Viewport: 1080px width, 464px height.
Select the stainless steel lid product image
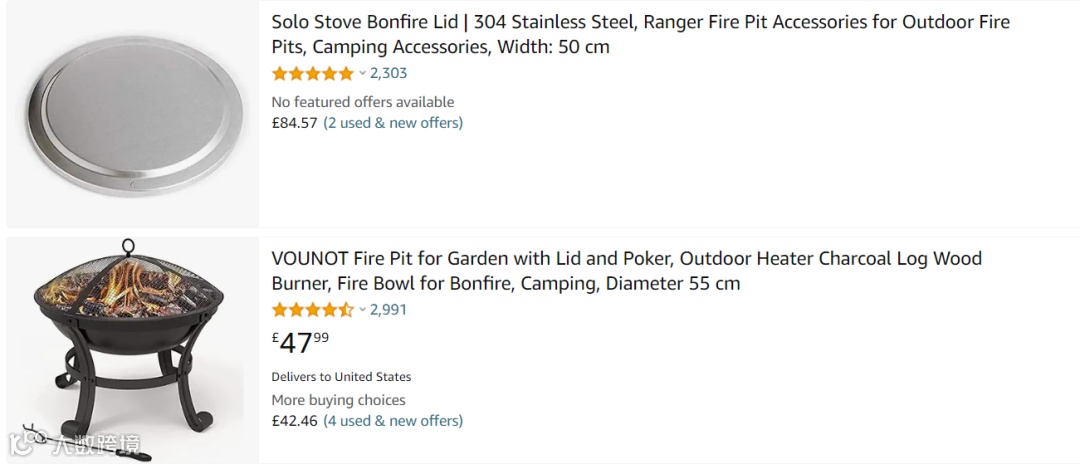point(132,115)
